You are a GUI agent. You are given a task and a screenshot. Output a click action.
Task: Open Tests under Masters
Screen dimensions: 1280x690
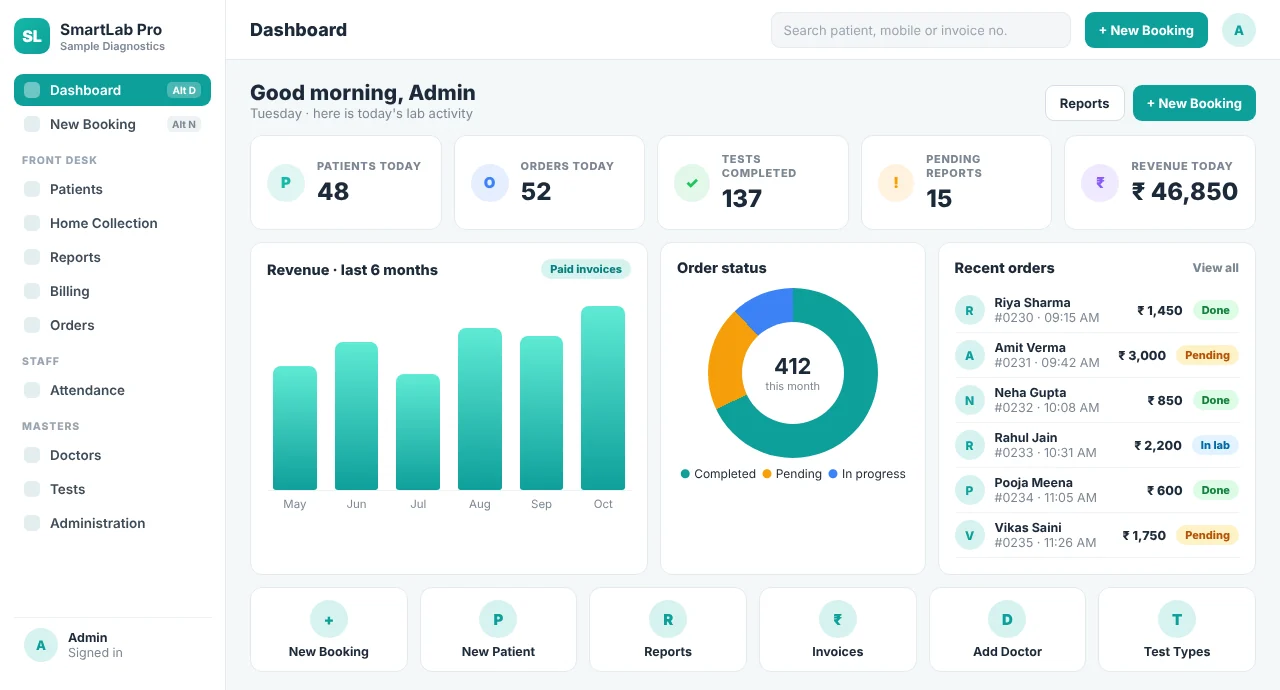pyautogui.click(x=112, y=489)
